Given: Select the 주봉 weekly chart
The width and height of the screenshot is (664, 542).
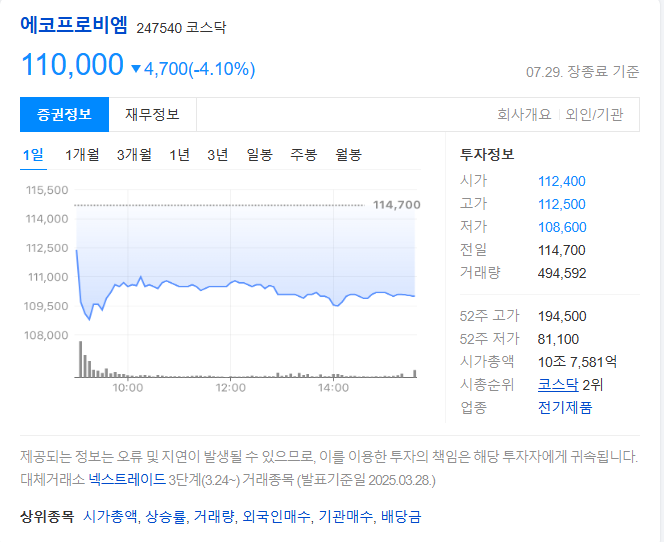Looking at the screenshot, I should pos(304,155).
